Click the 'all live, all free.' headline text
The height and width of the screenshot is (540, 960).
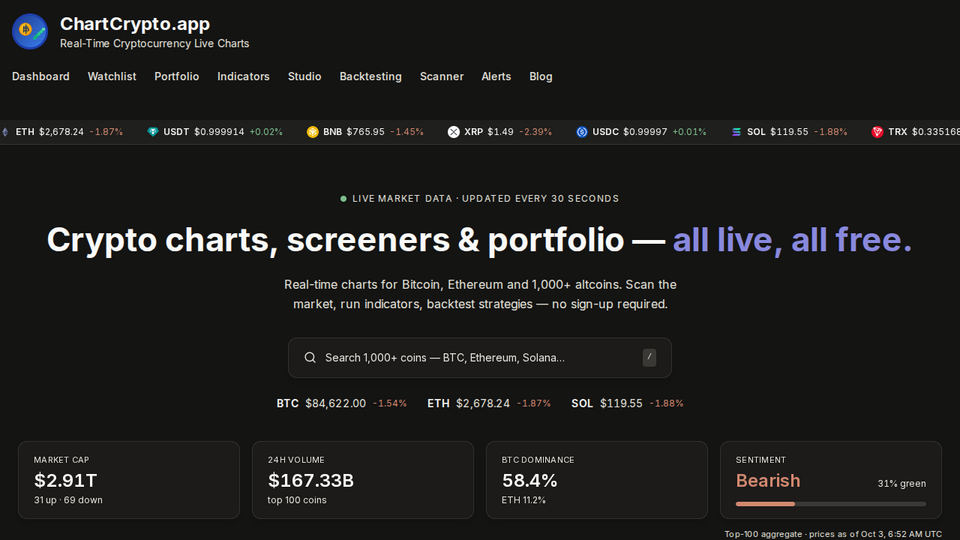point(792,239)
